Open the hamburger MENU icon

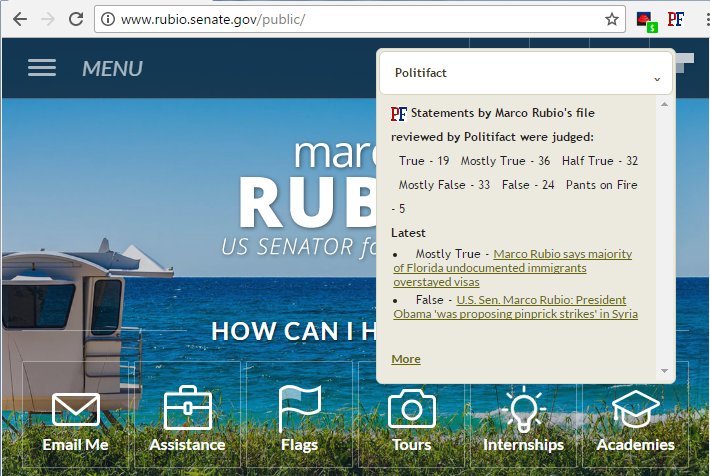click(x=42, y=68)
